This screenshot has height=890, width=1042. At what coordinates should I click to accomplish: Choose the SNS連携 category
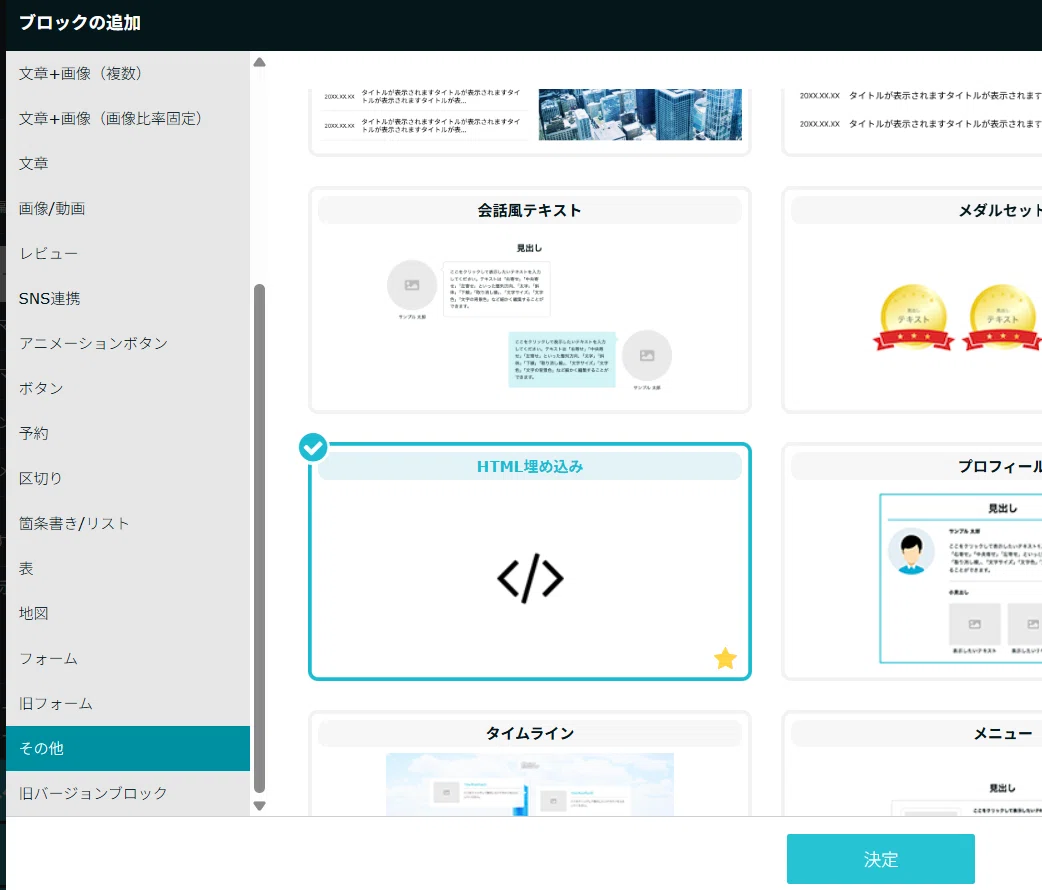point(128,298)
